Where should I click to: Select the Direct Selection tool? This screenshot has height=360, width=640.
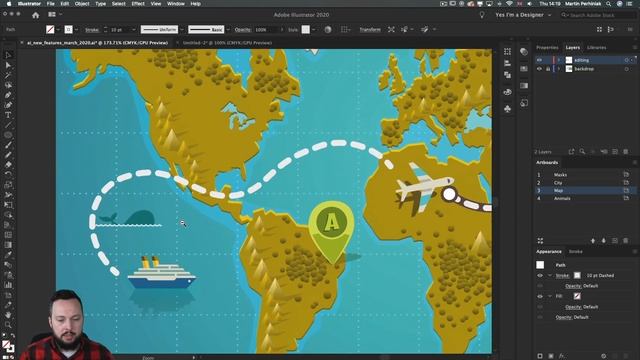point(8,65)
